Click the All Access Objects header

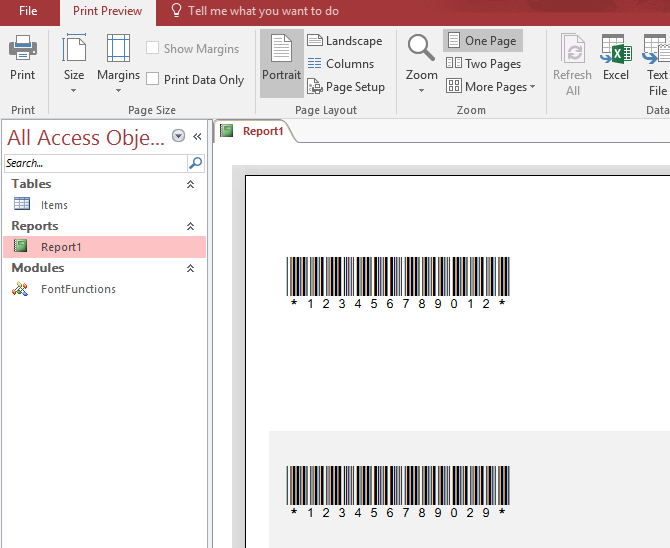[x=85, y=138]
